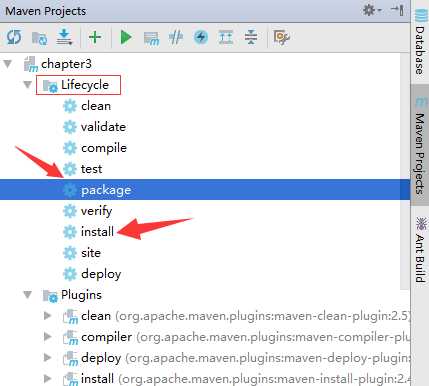Image resolution: width=429 pixels, height=386 pixels.
Task: Click the Ant Build spider icon
Action: coord(421,223)
